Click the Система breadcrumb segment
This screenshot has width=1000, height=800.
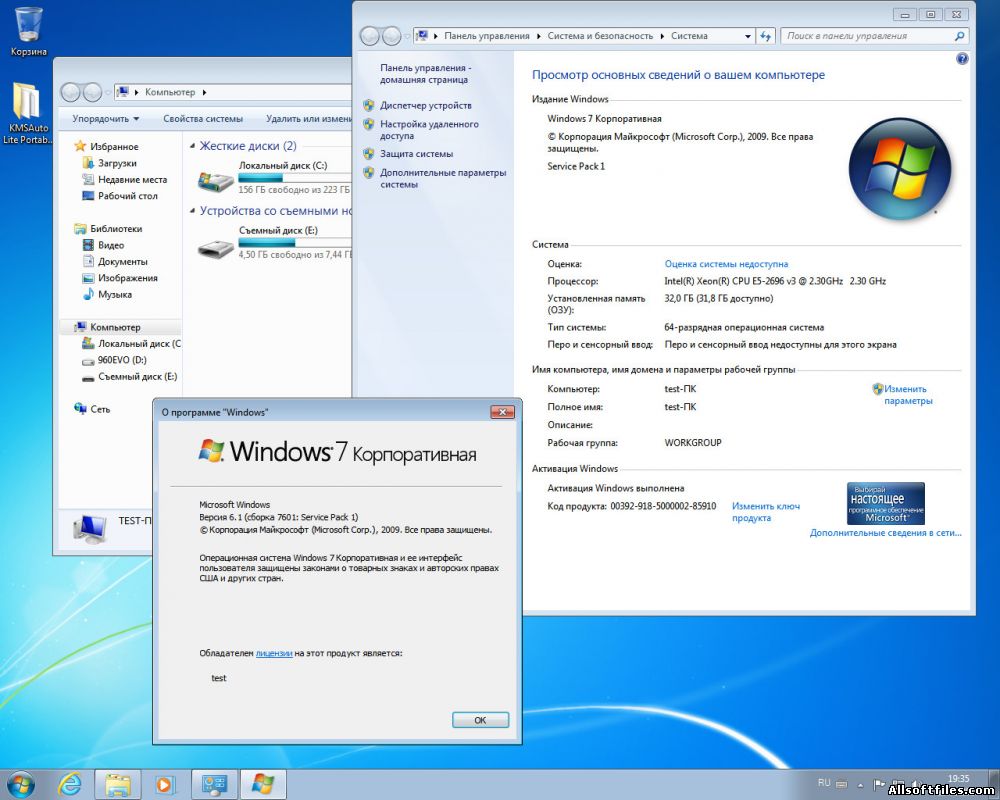click(689, 36)
